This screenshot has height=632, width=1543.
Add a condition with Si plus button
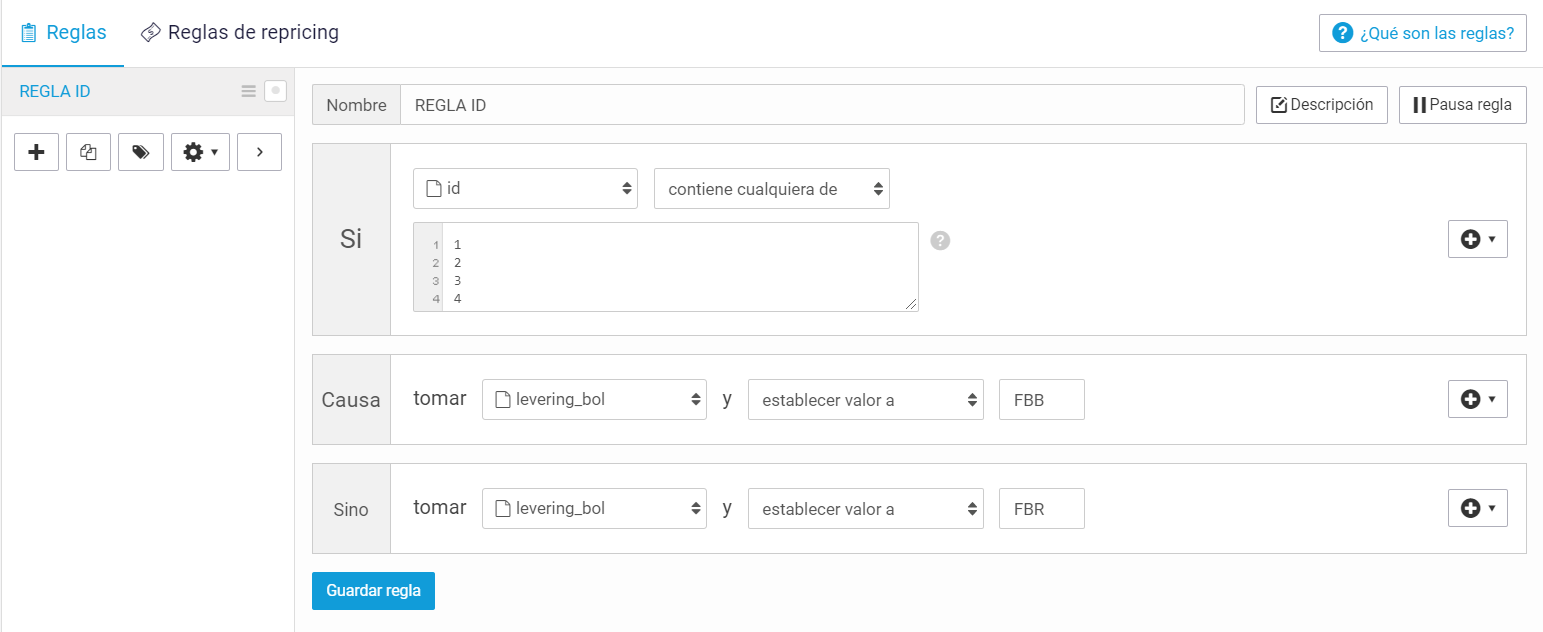(x=1478, y=239)
